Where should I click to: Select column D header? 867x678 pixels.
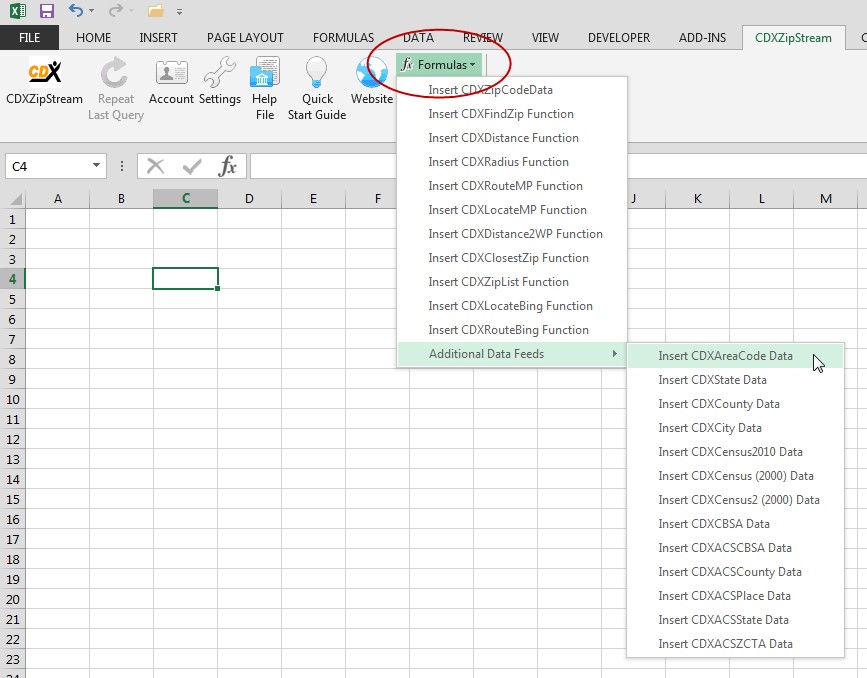point(249,199)
